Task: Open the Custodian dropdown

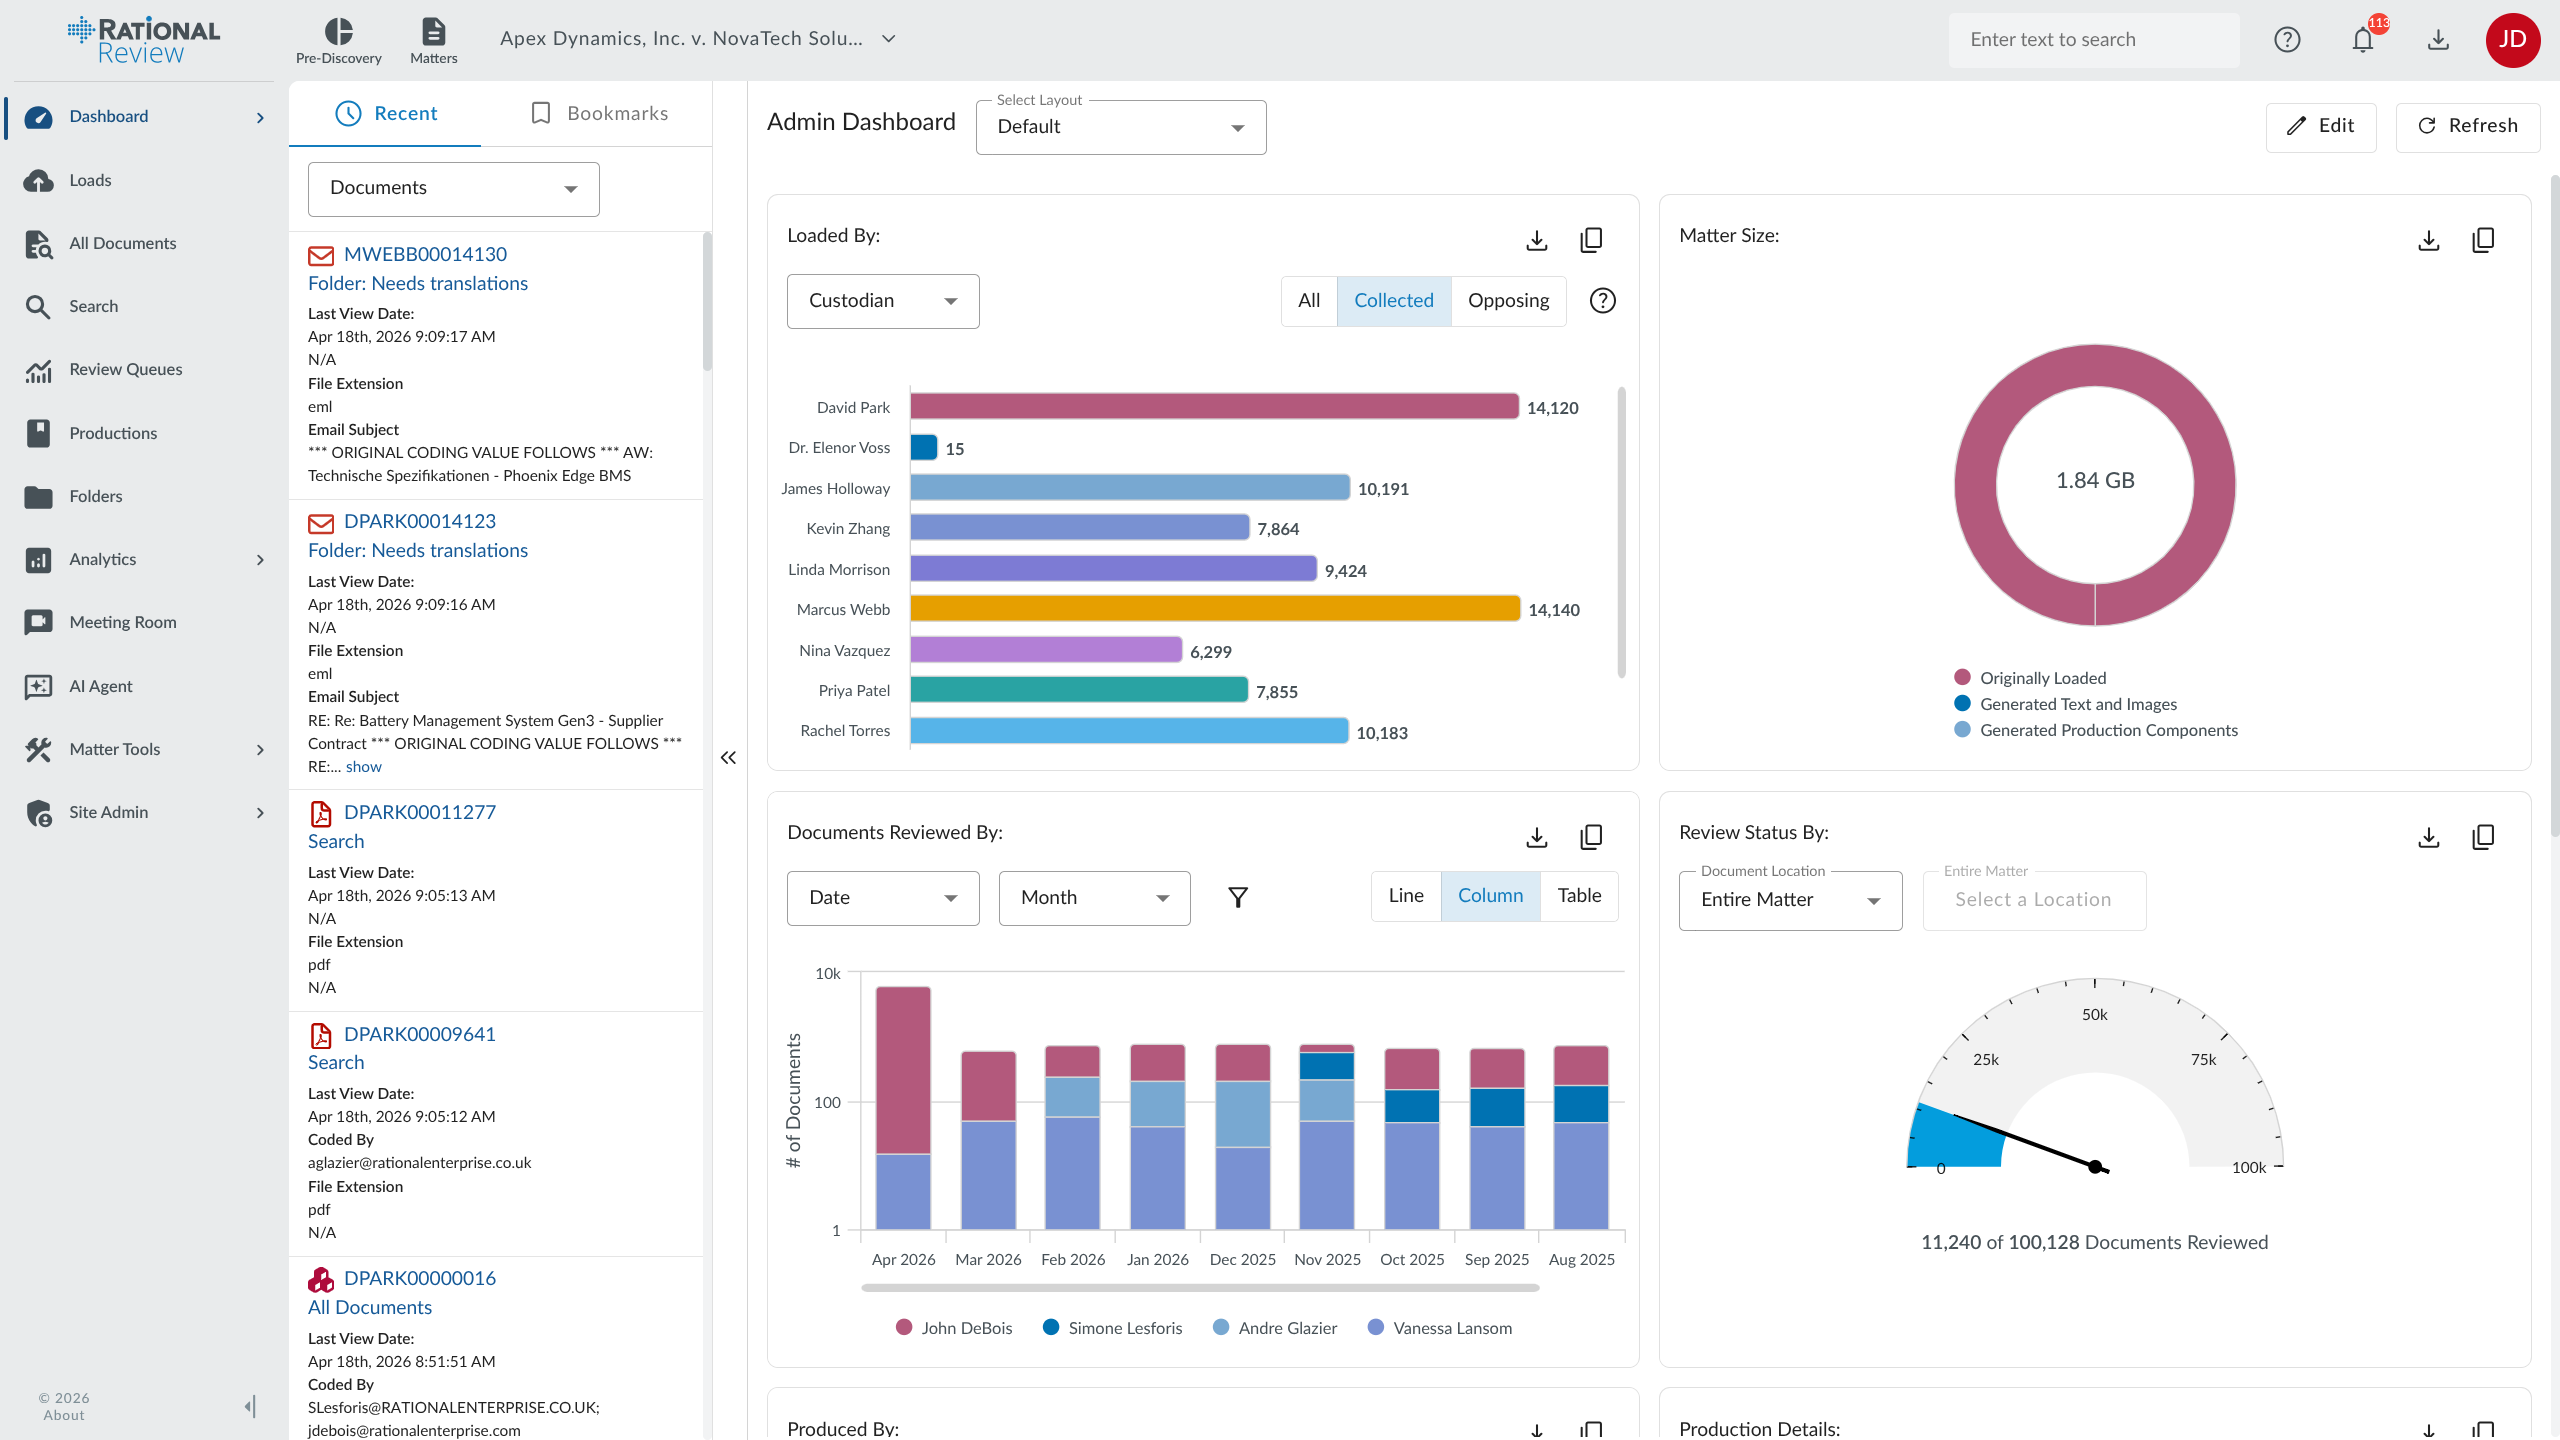Action: coord(883,301)
